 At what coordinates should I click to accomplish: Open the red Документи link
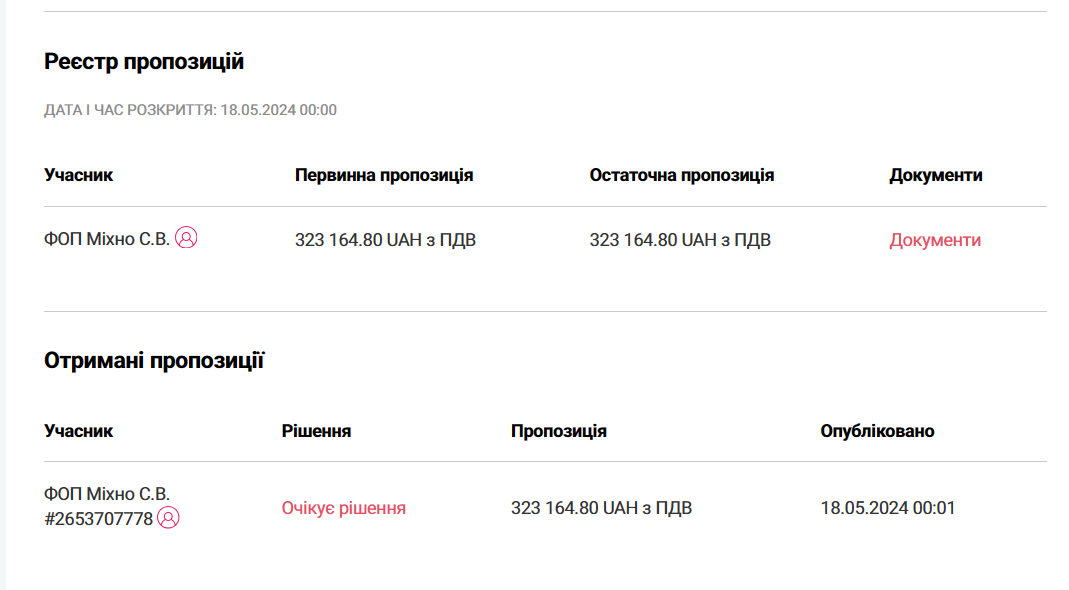935,240
